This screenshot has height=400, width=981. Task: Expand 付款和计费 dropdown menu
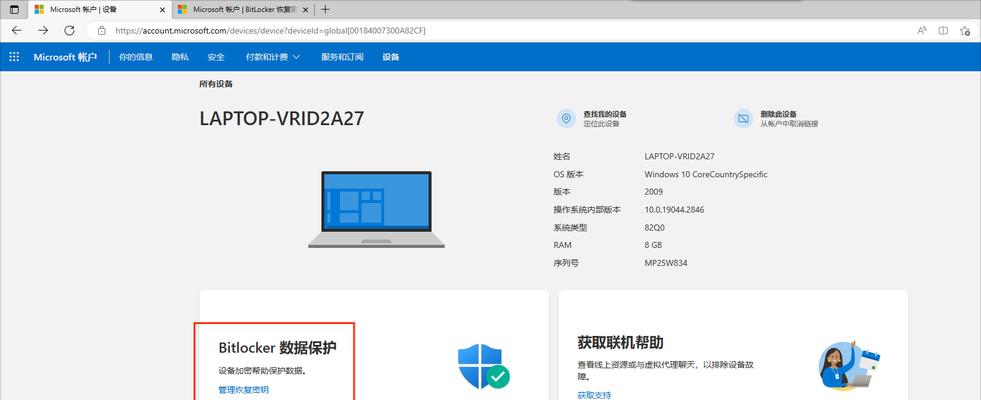[x=273, y=57]
